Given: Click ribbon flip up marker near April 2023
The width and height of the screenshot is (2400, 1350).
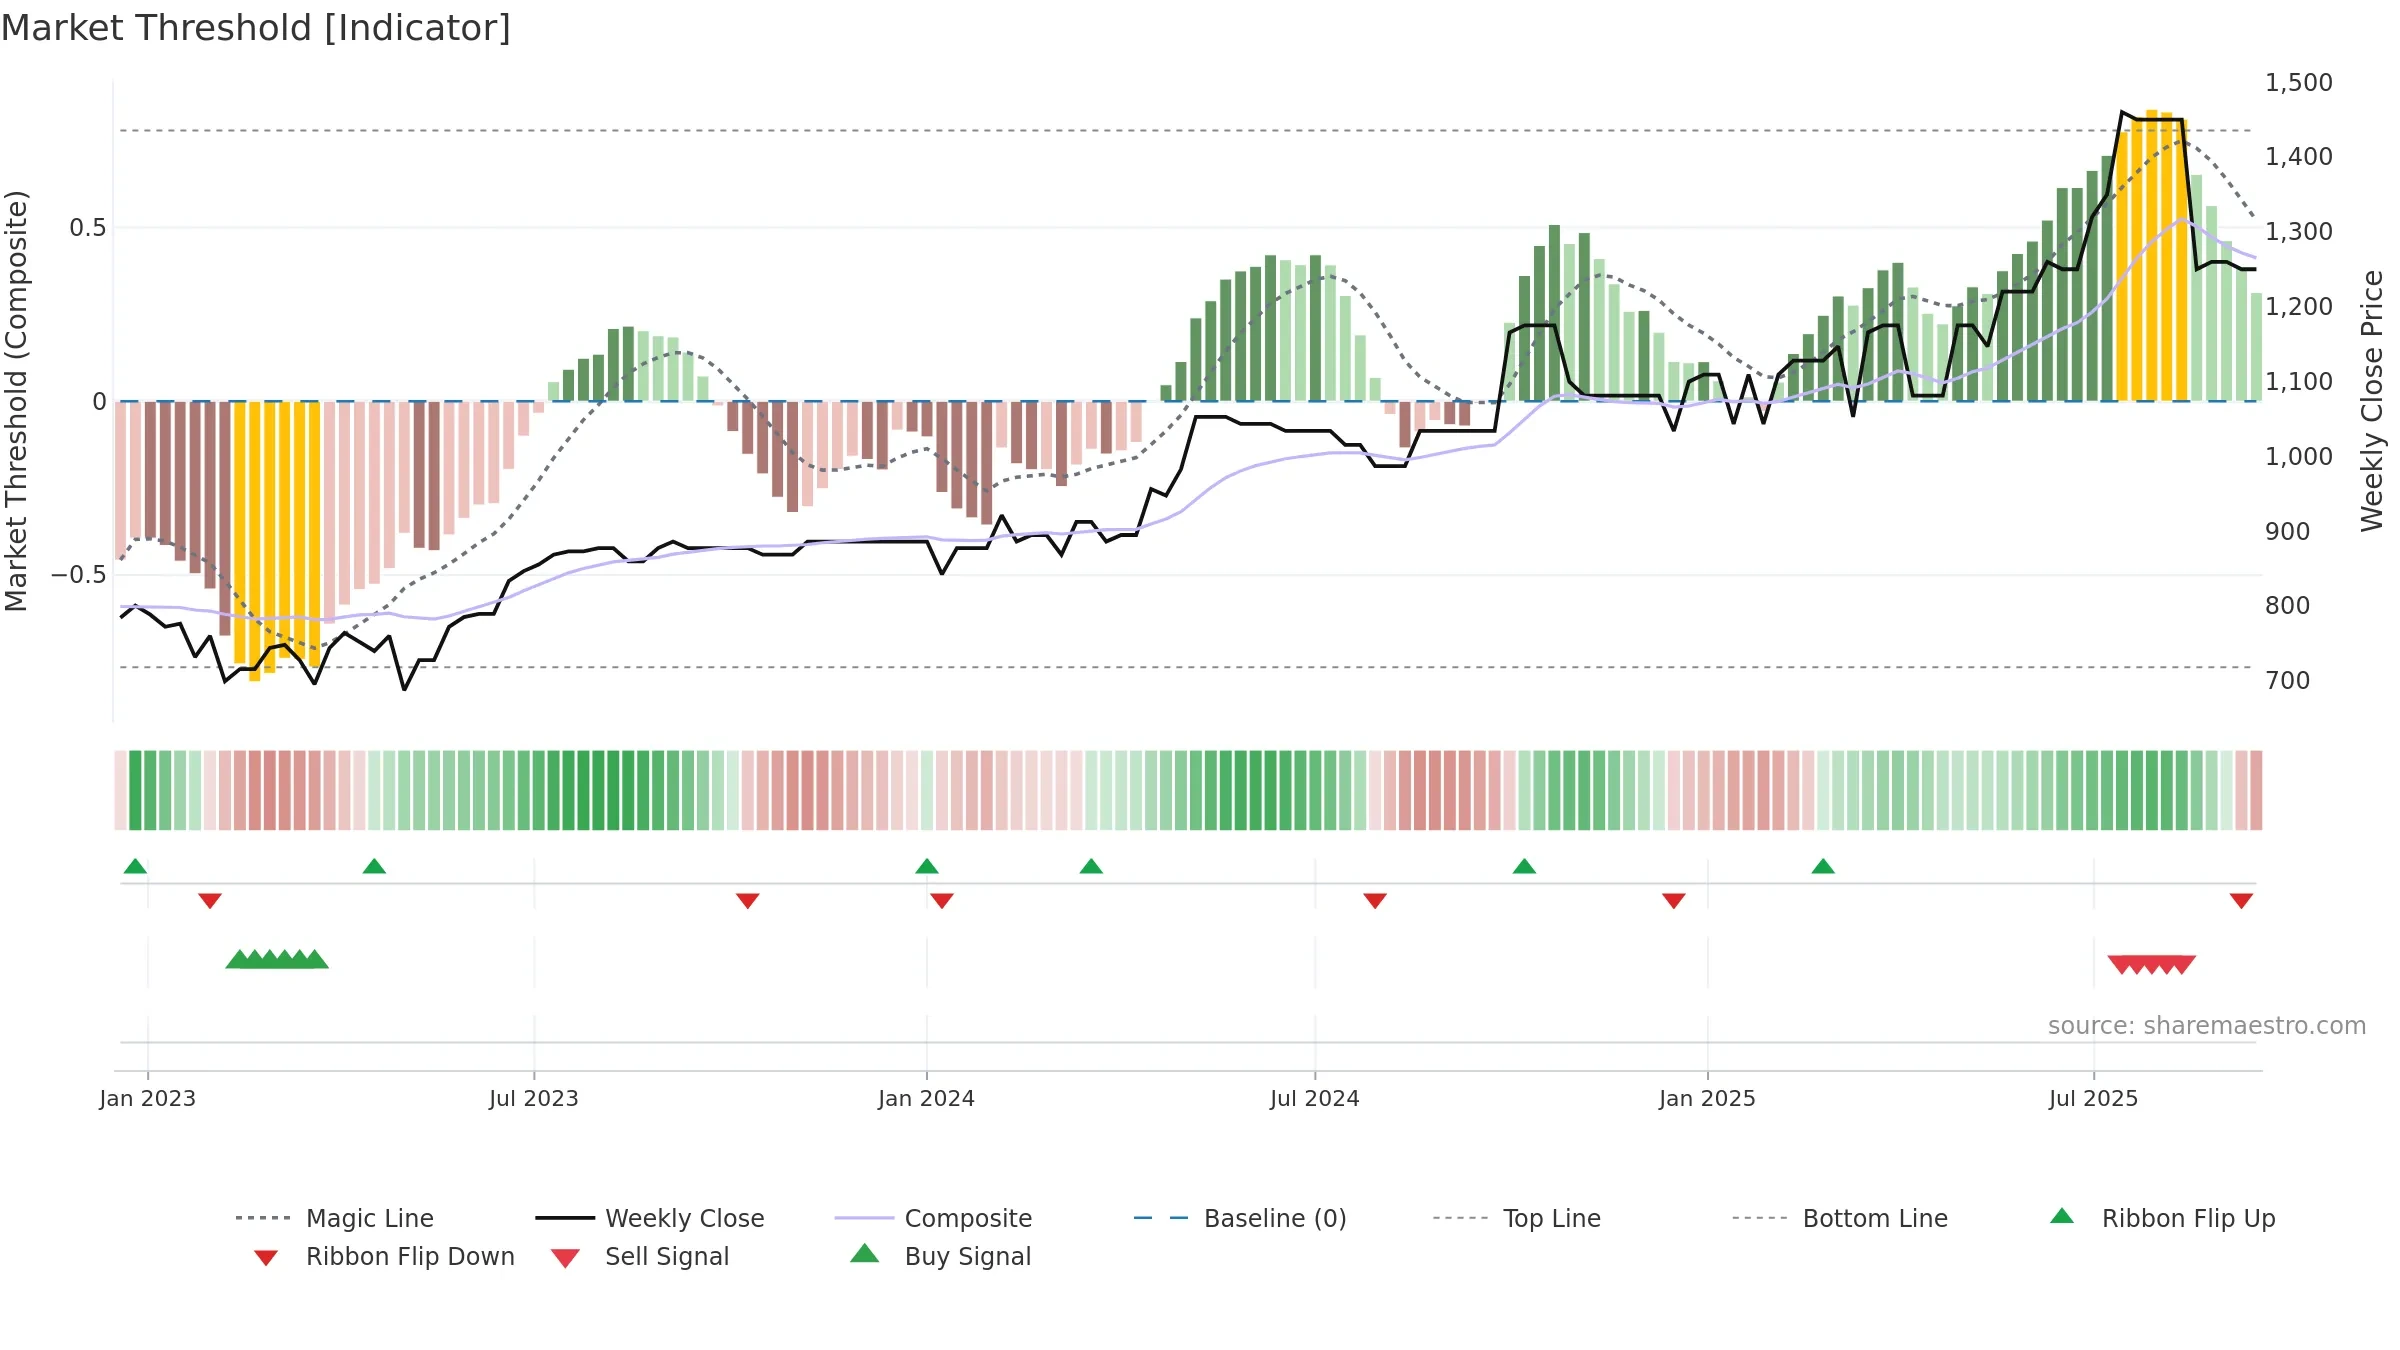Looking at the screenshot, I should 374,866.
